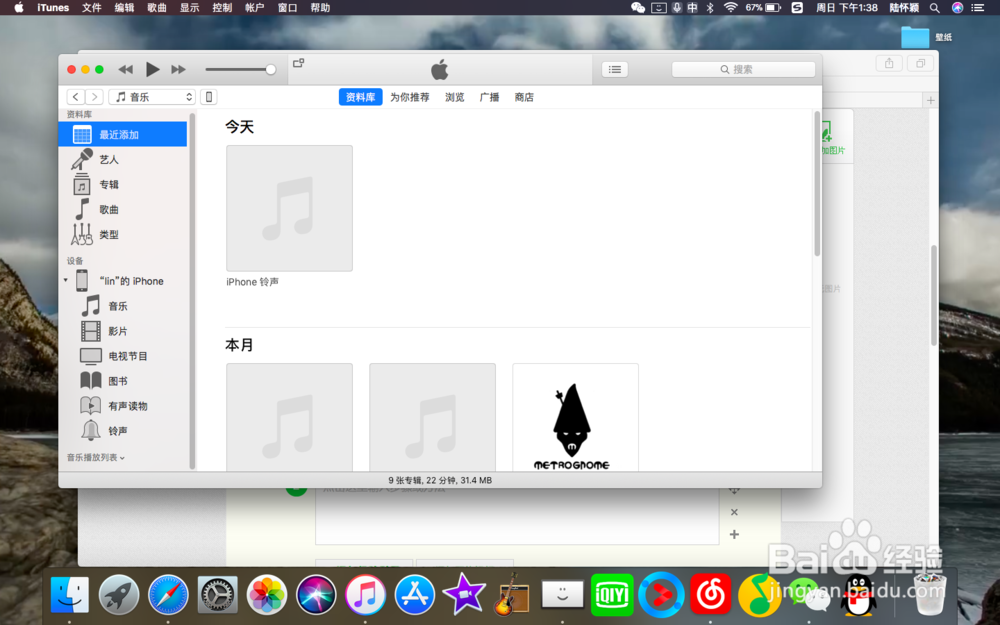Open the 窗口 menu

click(x=288, y=8)
